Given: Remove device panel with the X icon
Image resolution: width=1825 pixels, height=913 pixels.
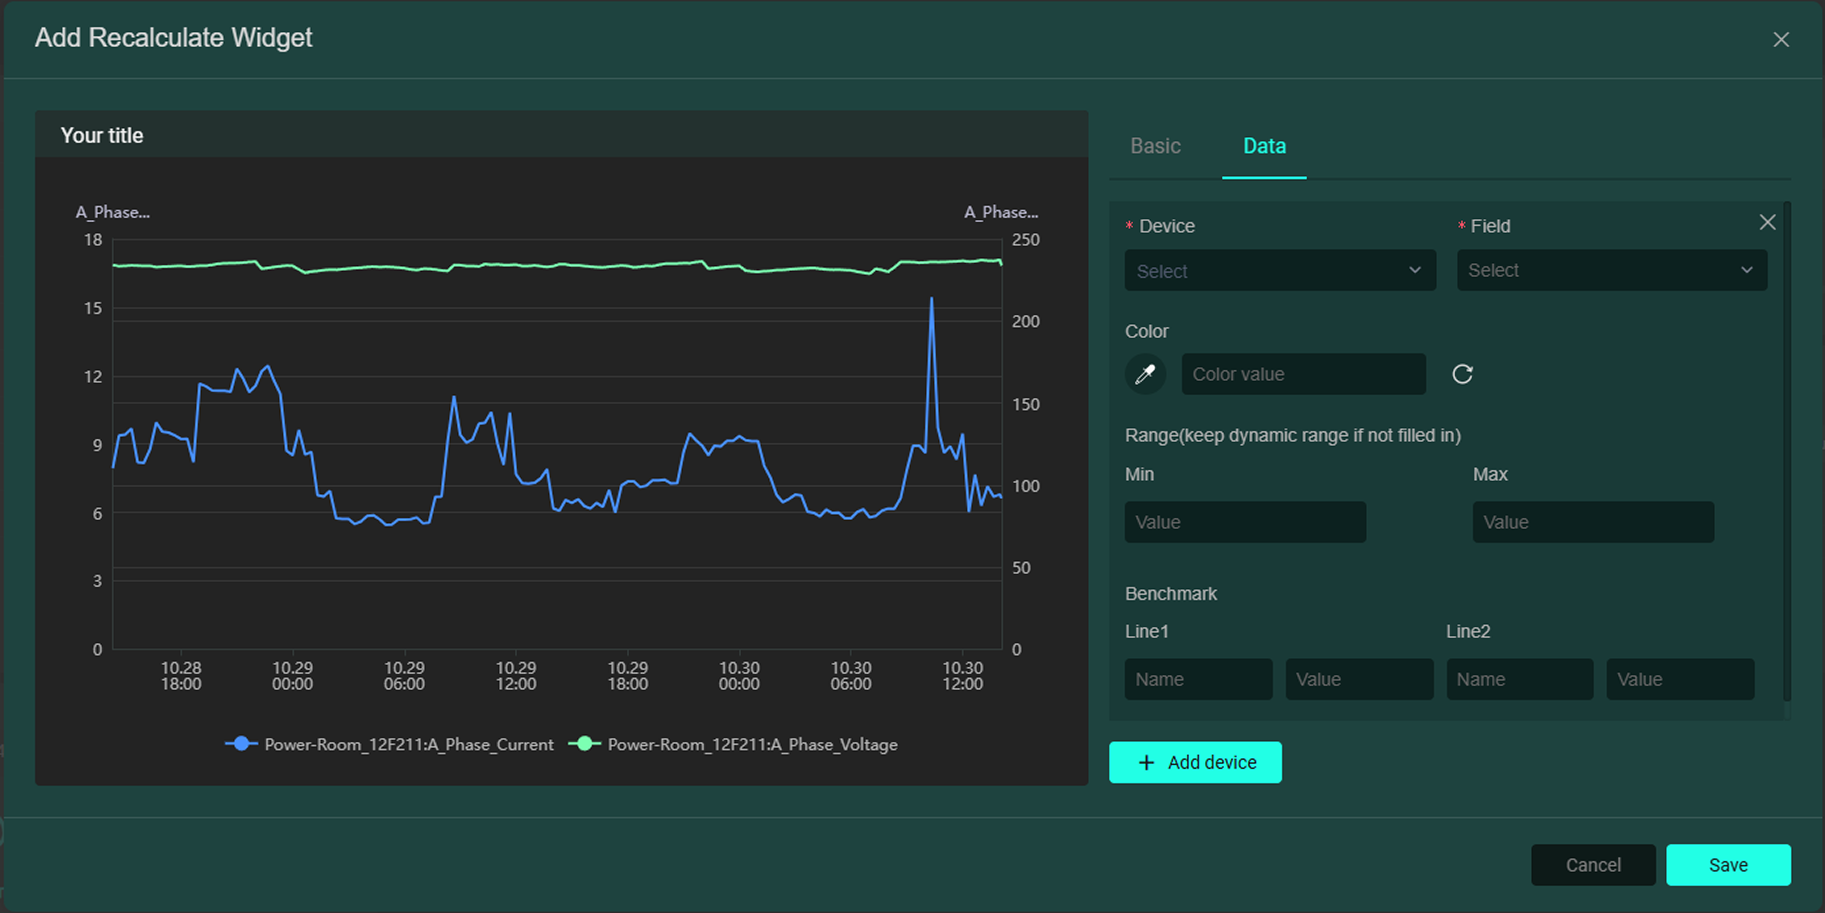Looking at the screenshot, I should click(1767, 222).
